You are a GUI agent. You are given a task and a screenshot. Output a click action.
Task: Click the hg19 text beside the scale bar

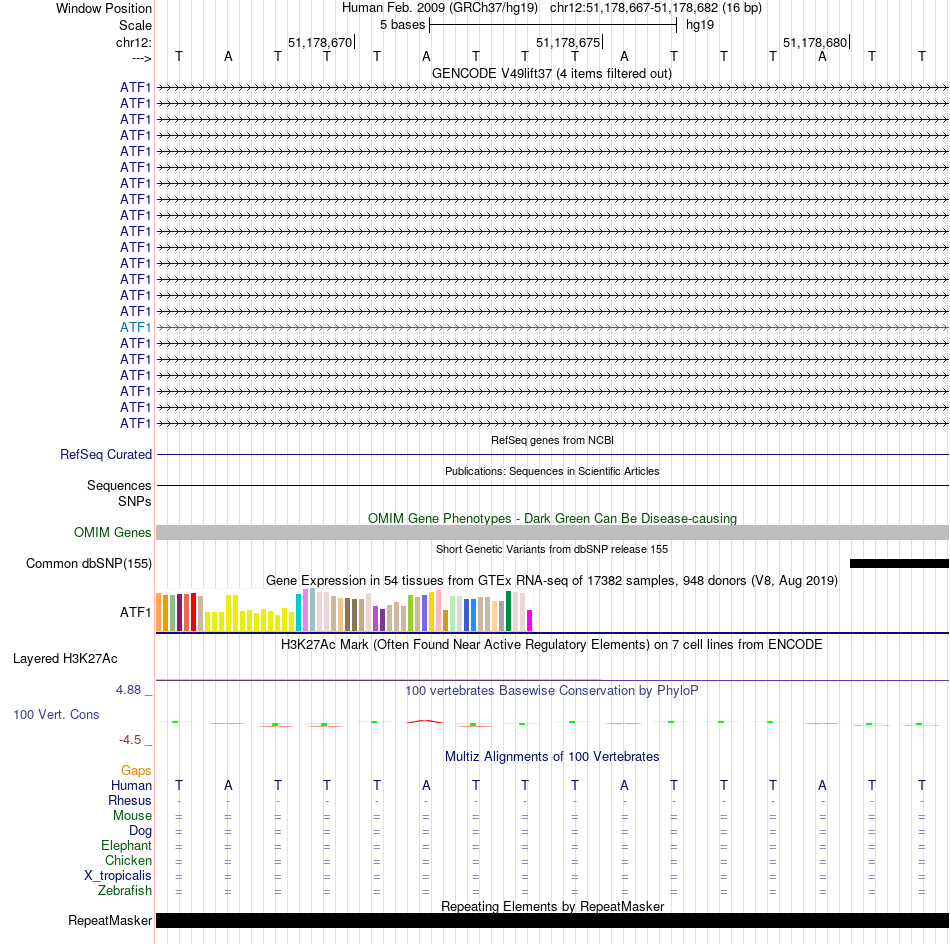point(700,25)
